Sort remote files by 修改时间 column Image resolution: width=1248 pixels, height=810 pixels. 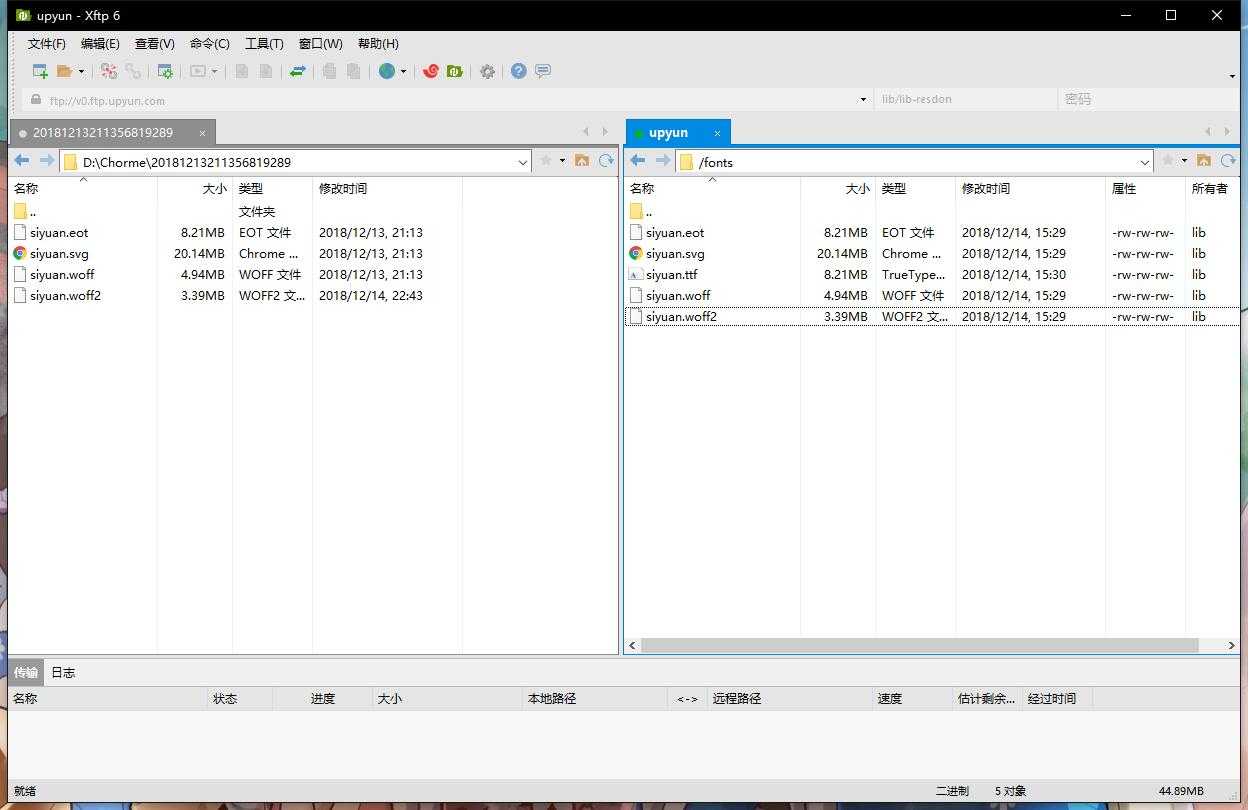pyautogui.click(x=986, y=188)
